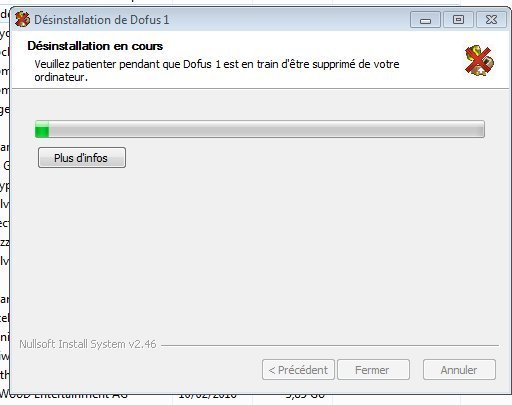The image size is (512, 405).
Task: Show details with Plus d'infos button
Action: [x=82, y=157]
